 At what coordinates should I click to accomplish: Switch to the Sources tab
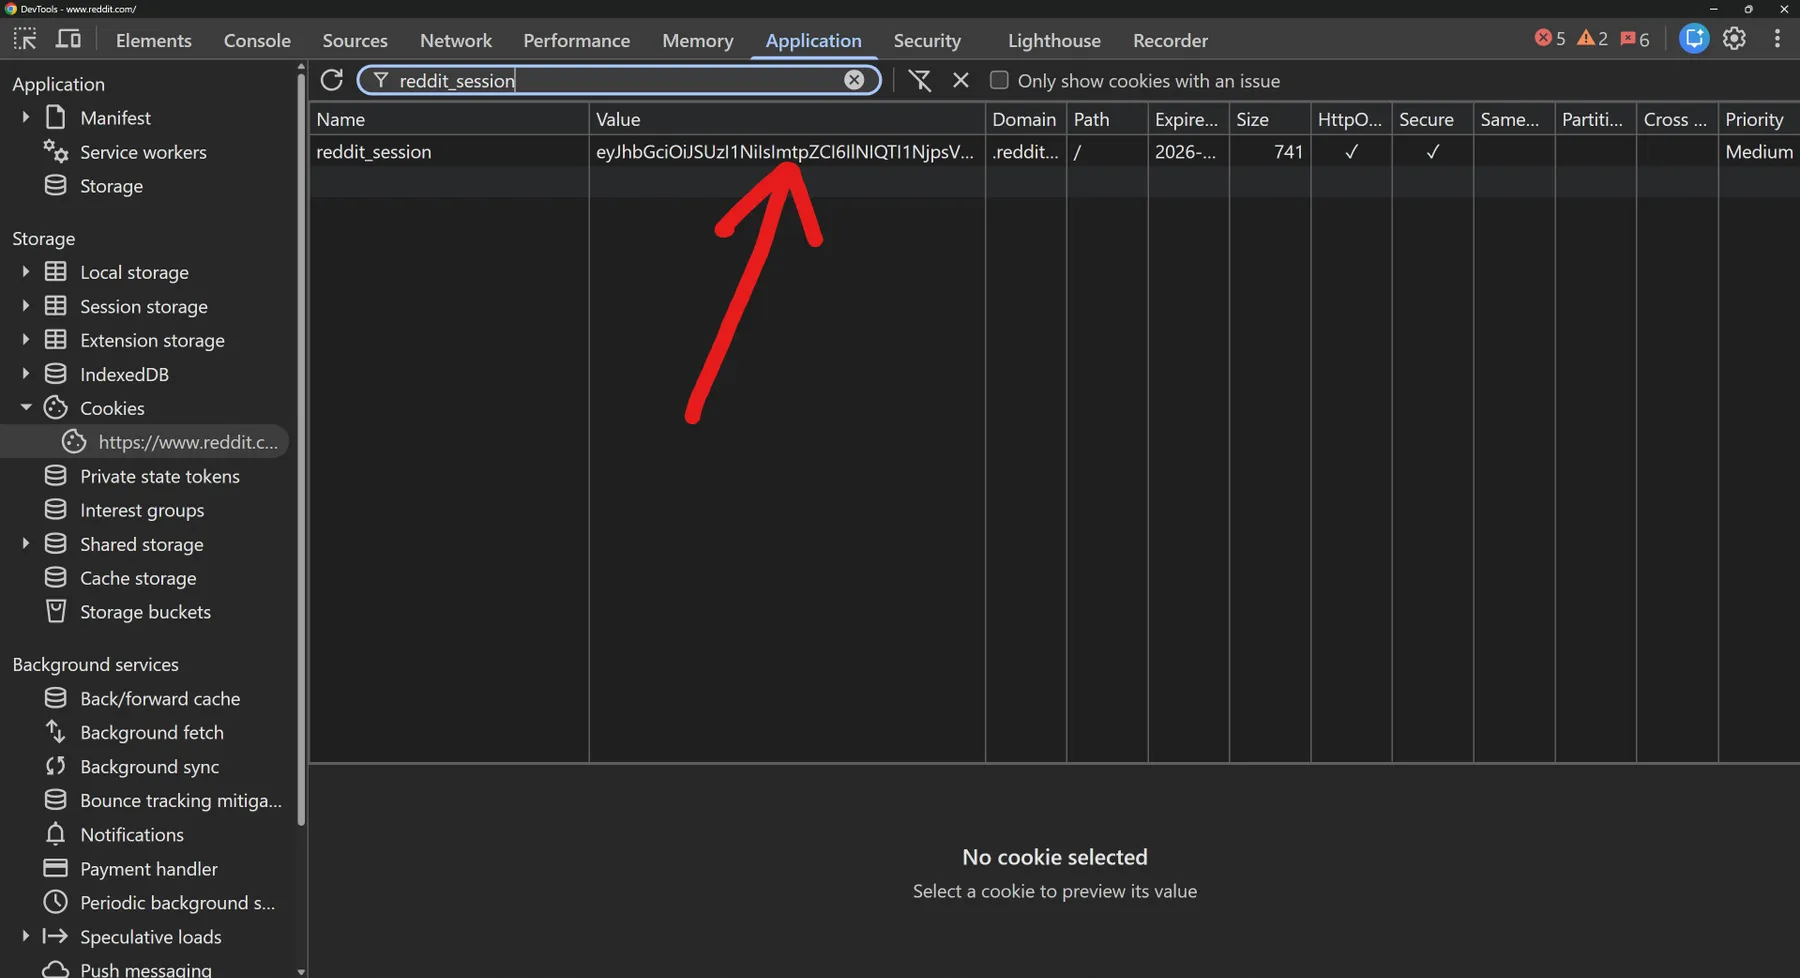(355, 40)
